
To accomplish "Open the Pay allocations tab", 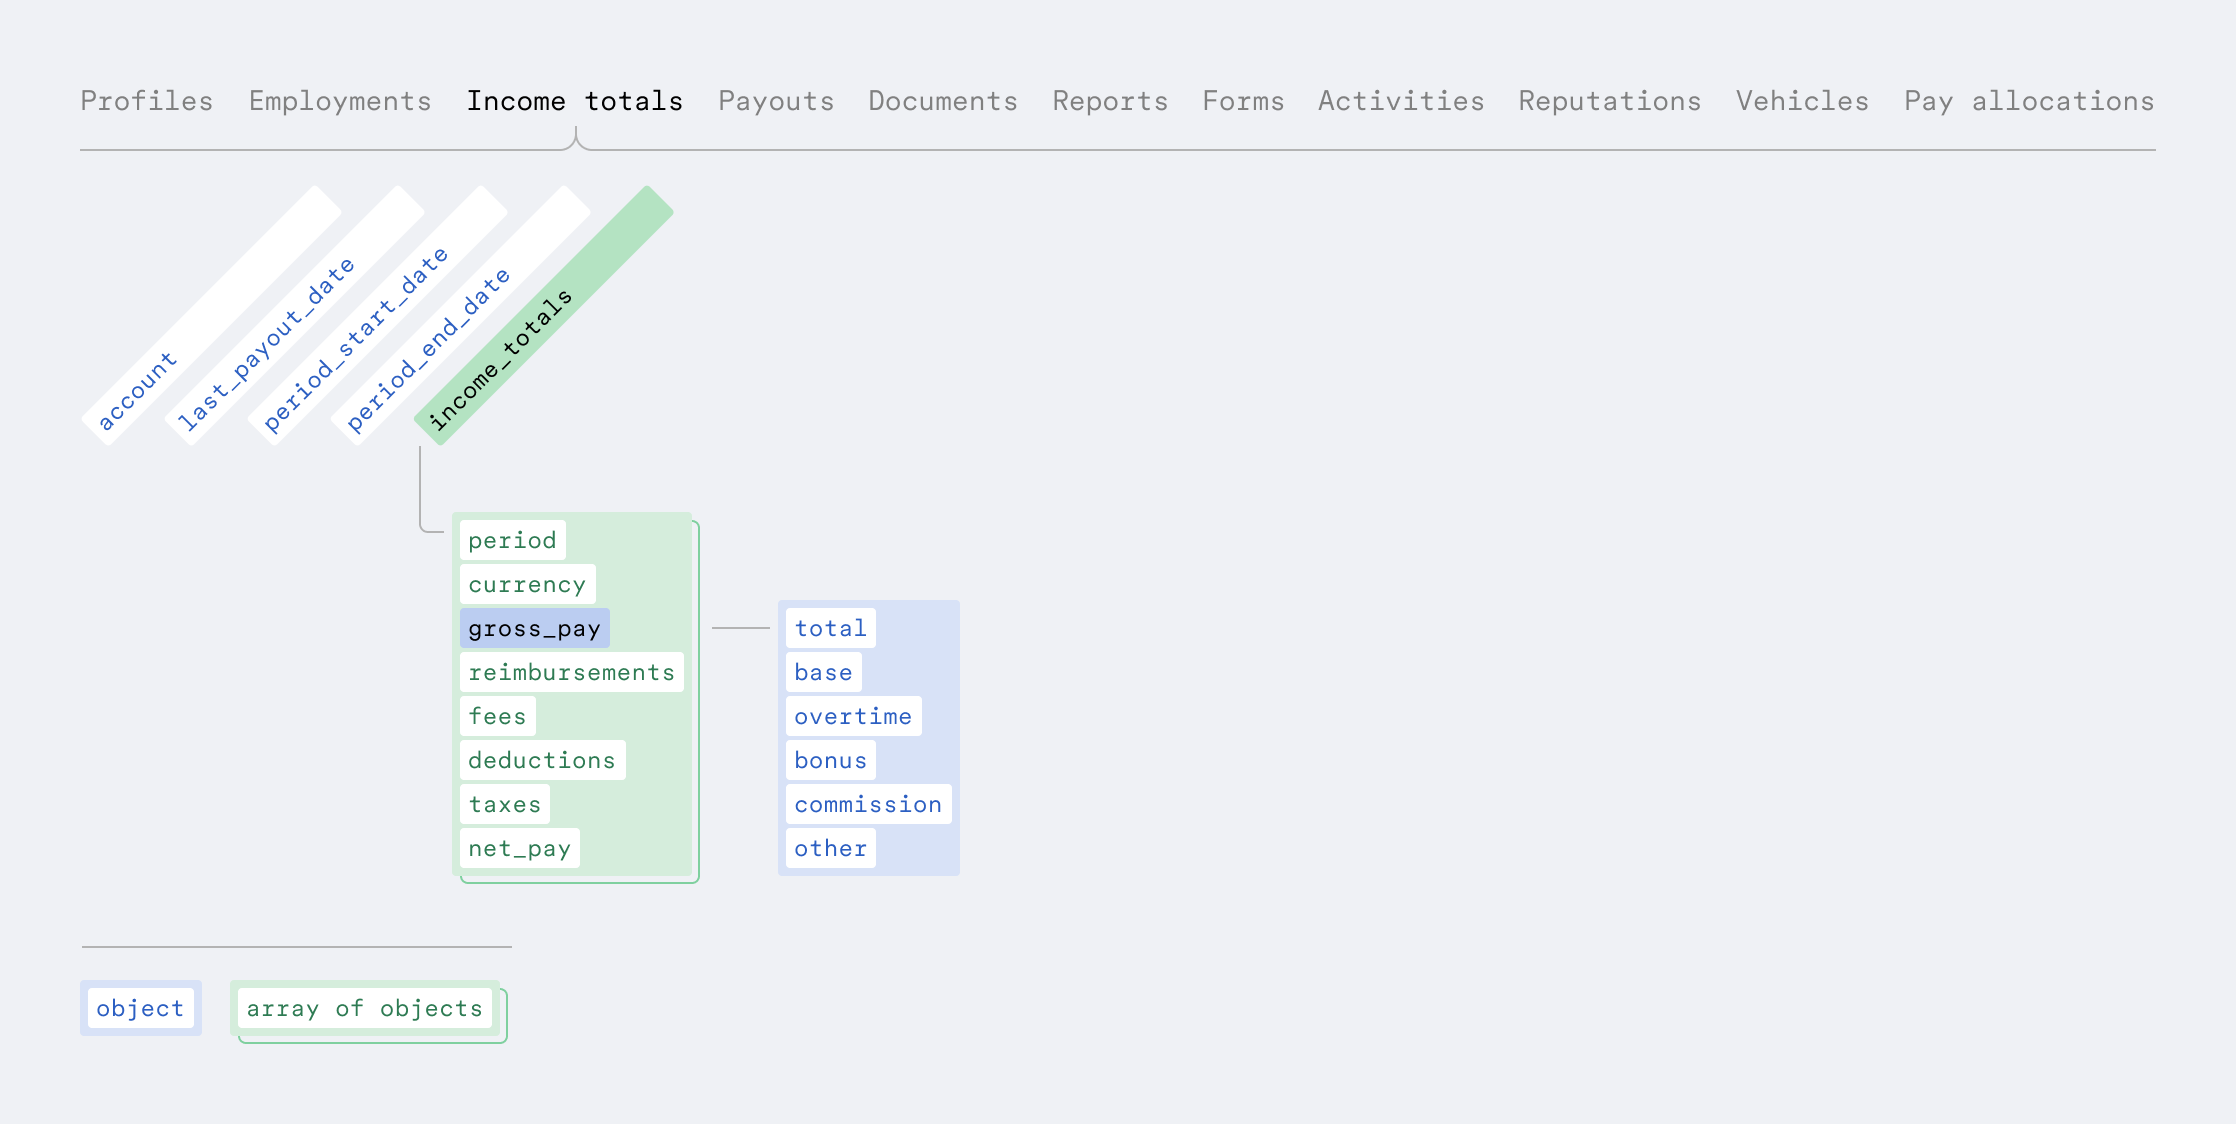I will [x=2029, y=101].
